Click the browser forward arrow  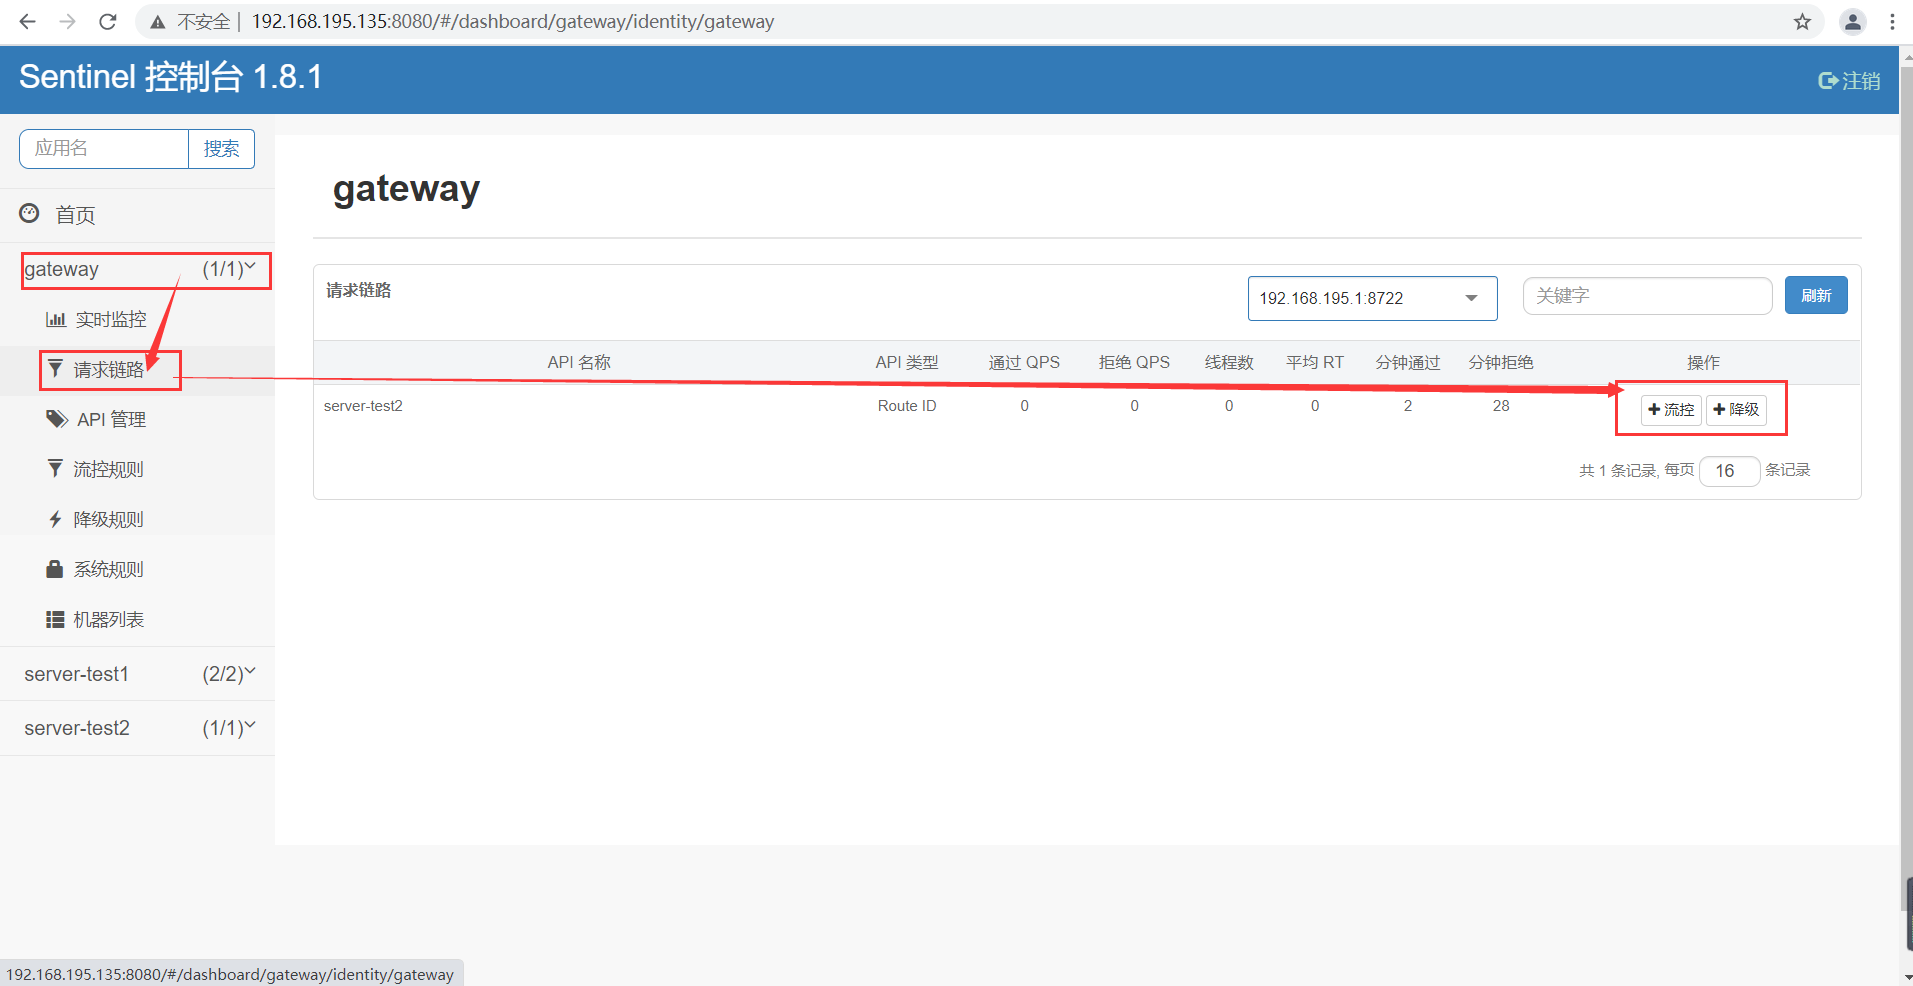[x=67, y=21]
